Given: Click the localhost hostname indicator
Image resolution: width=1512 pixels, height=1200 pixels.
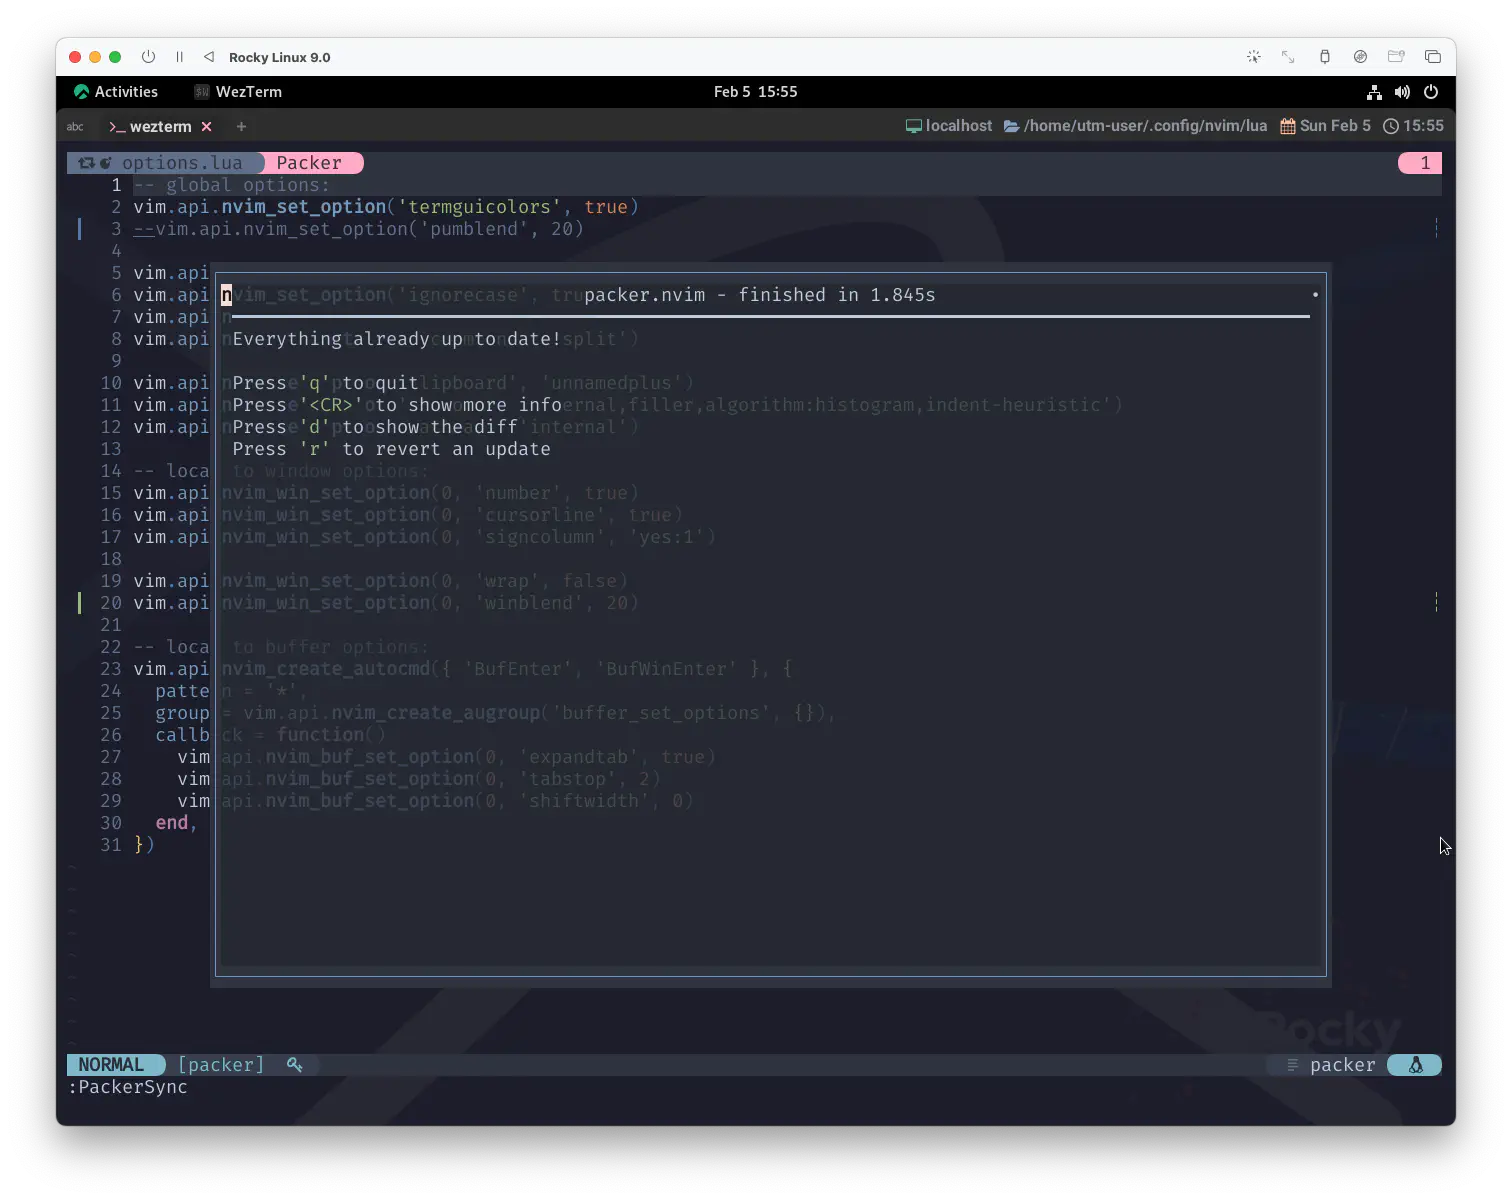Looking at the screenshot, I should tap(949, 126).
